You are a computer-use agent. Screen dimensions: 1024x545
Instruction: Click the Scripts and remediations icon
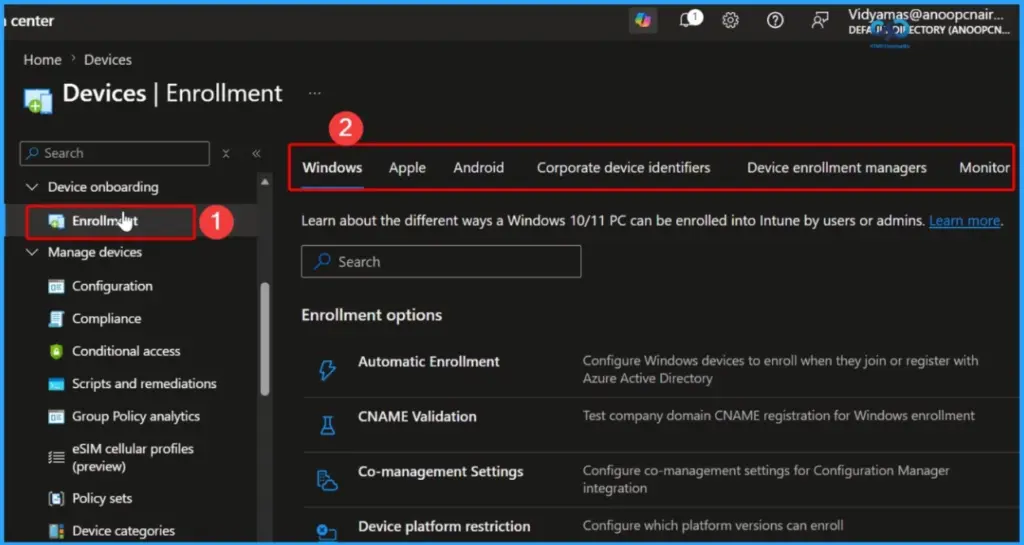(x=57, y=384)
